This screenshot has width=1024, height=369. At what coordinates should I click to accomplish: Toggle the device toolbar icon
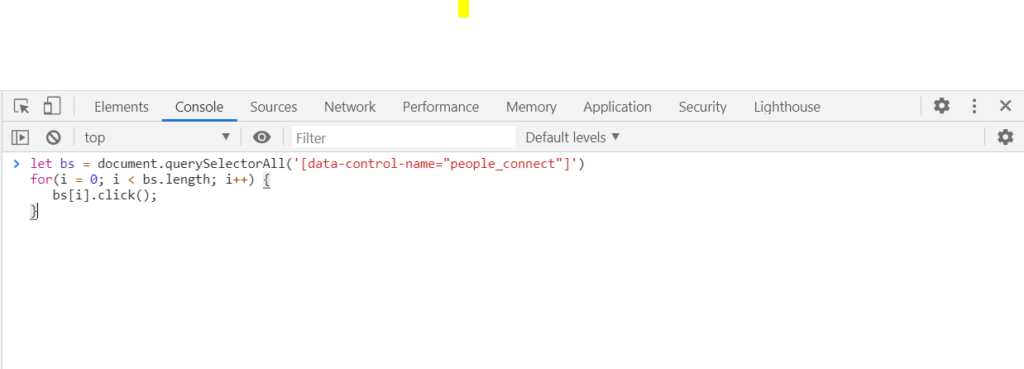click(52, 106)
